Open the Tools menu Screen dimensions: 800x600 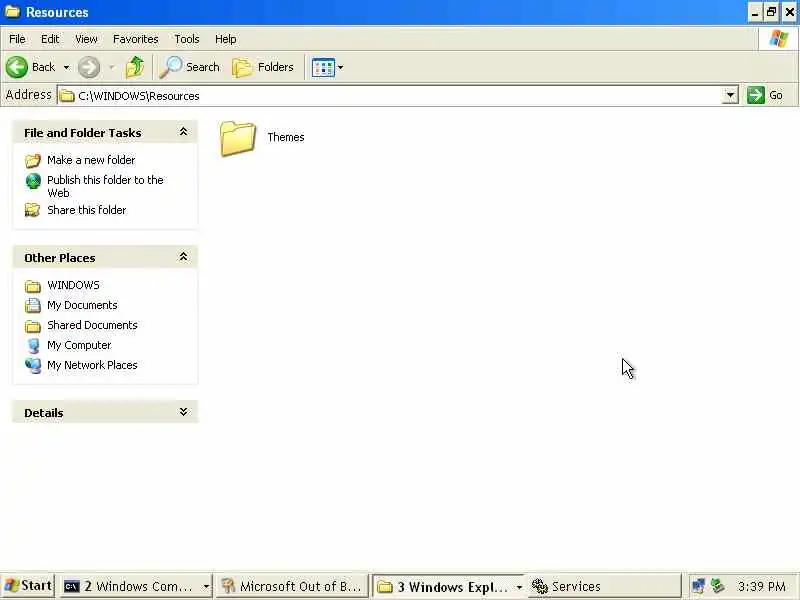point(186,39)
